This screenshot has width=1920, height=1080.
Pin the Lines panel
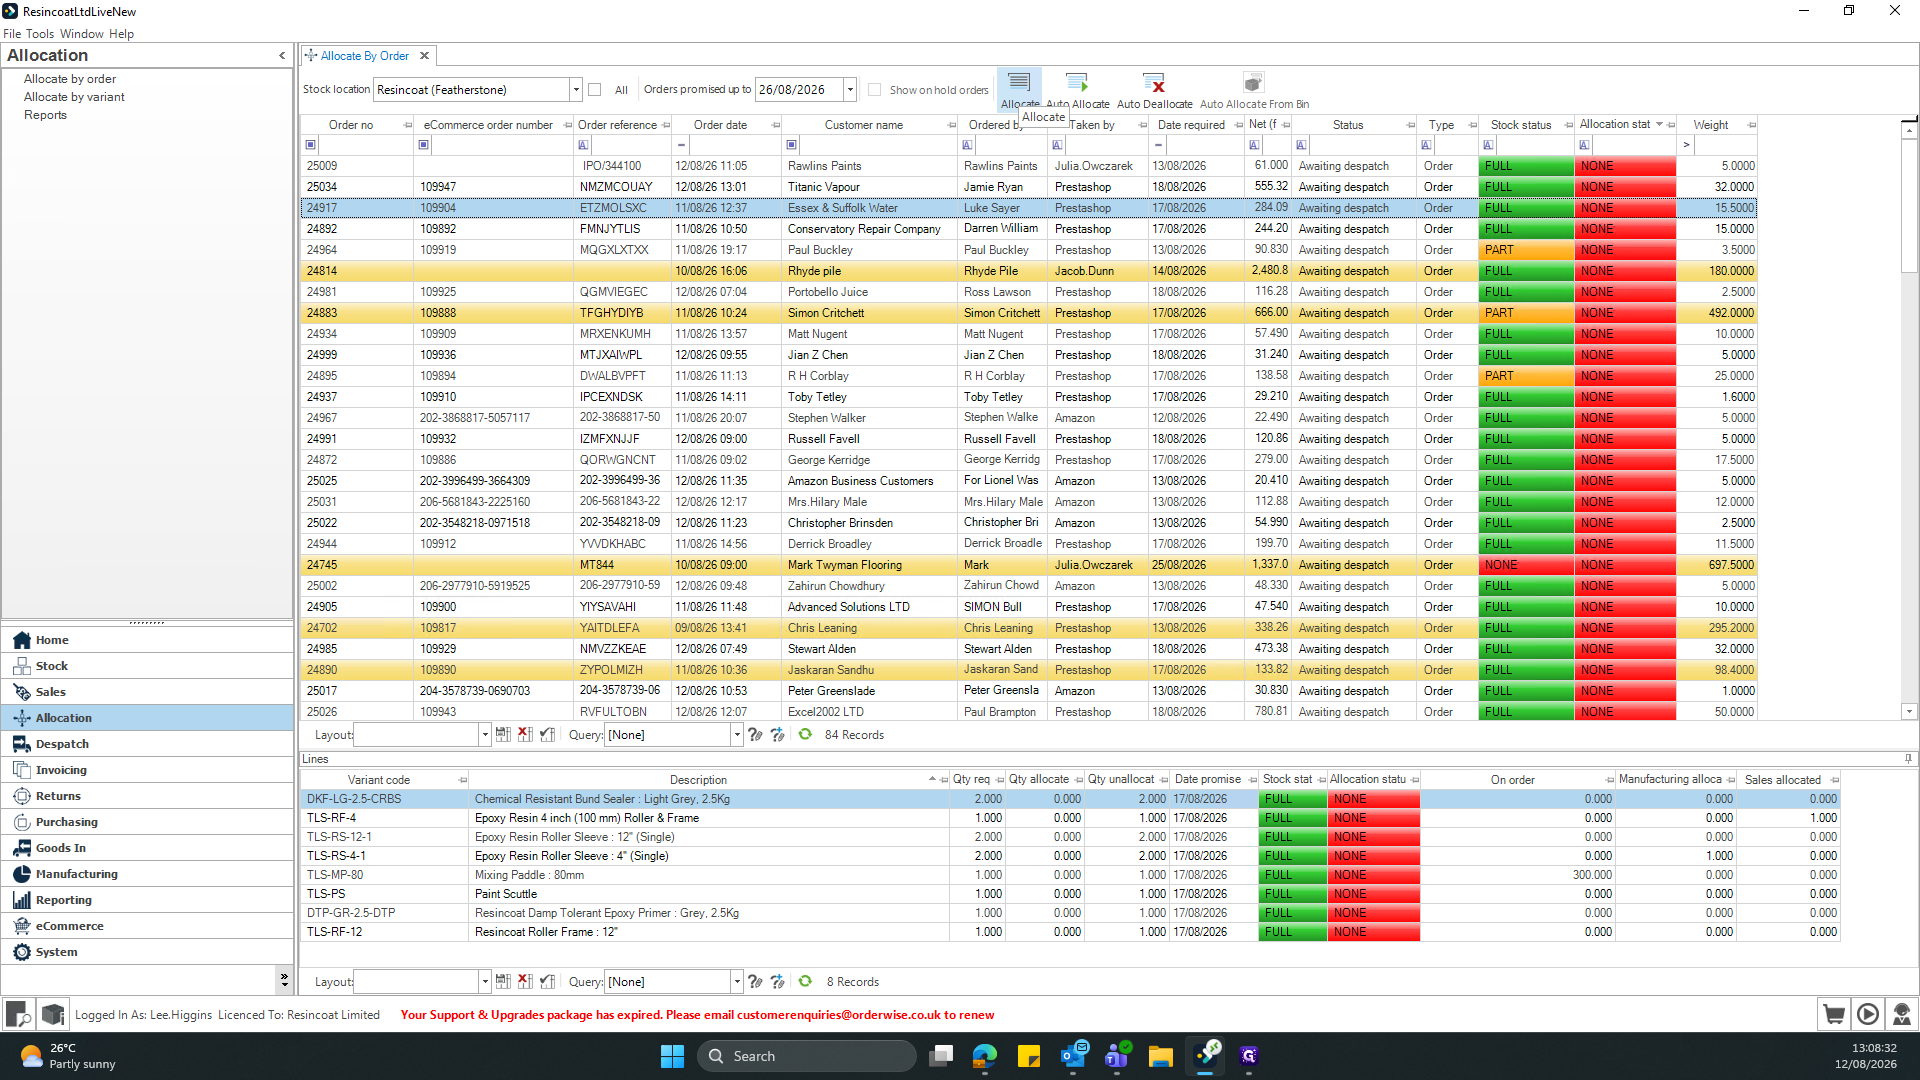1909,759
